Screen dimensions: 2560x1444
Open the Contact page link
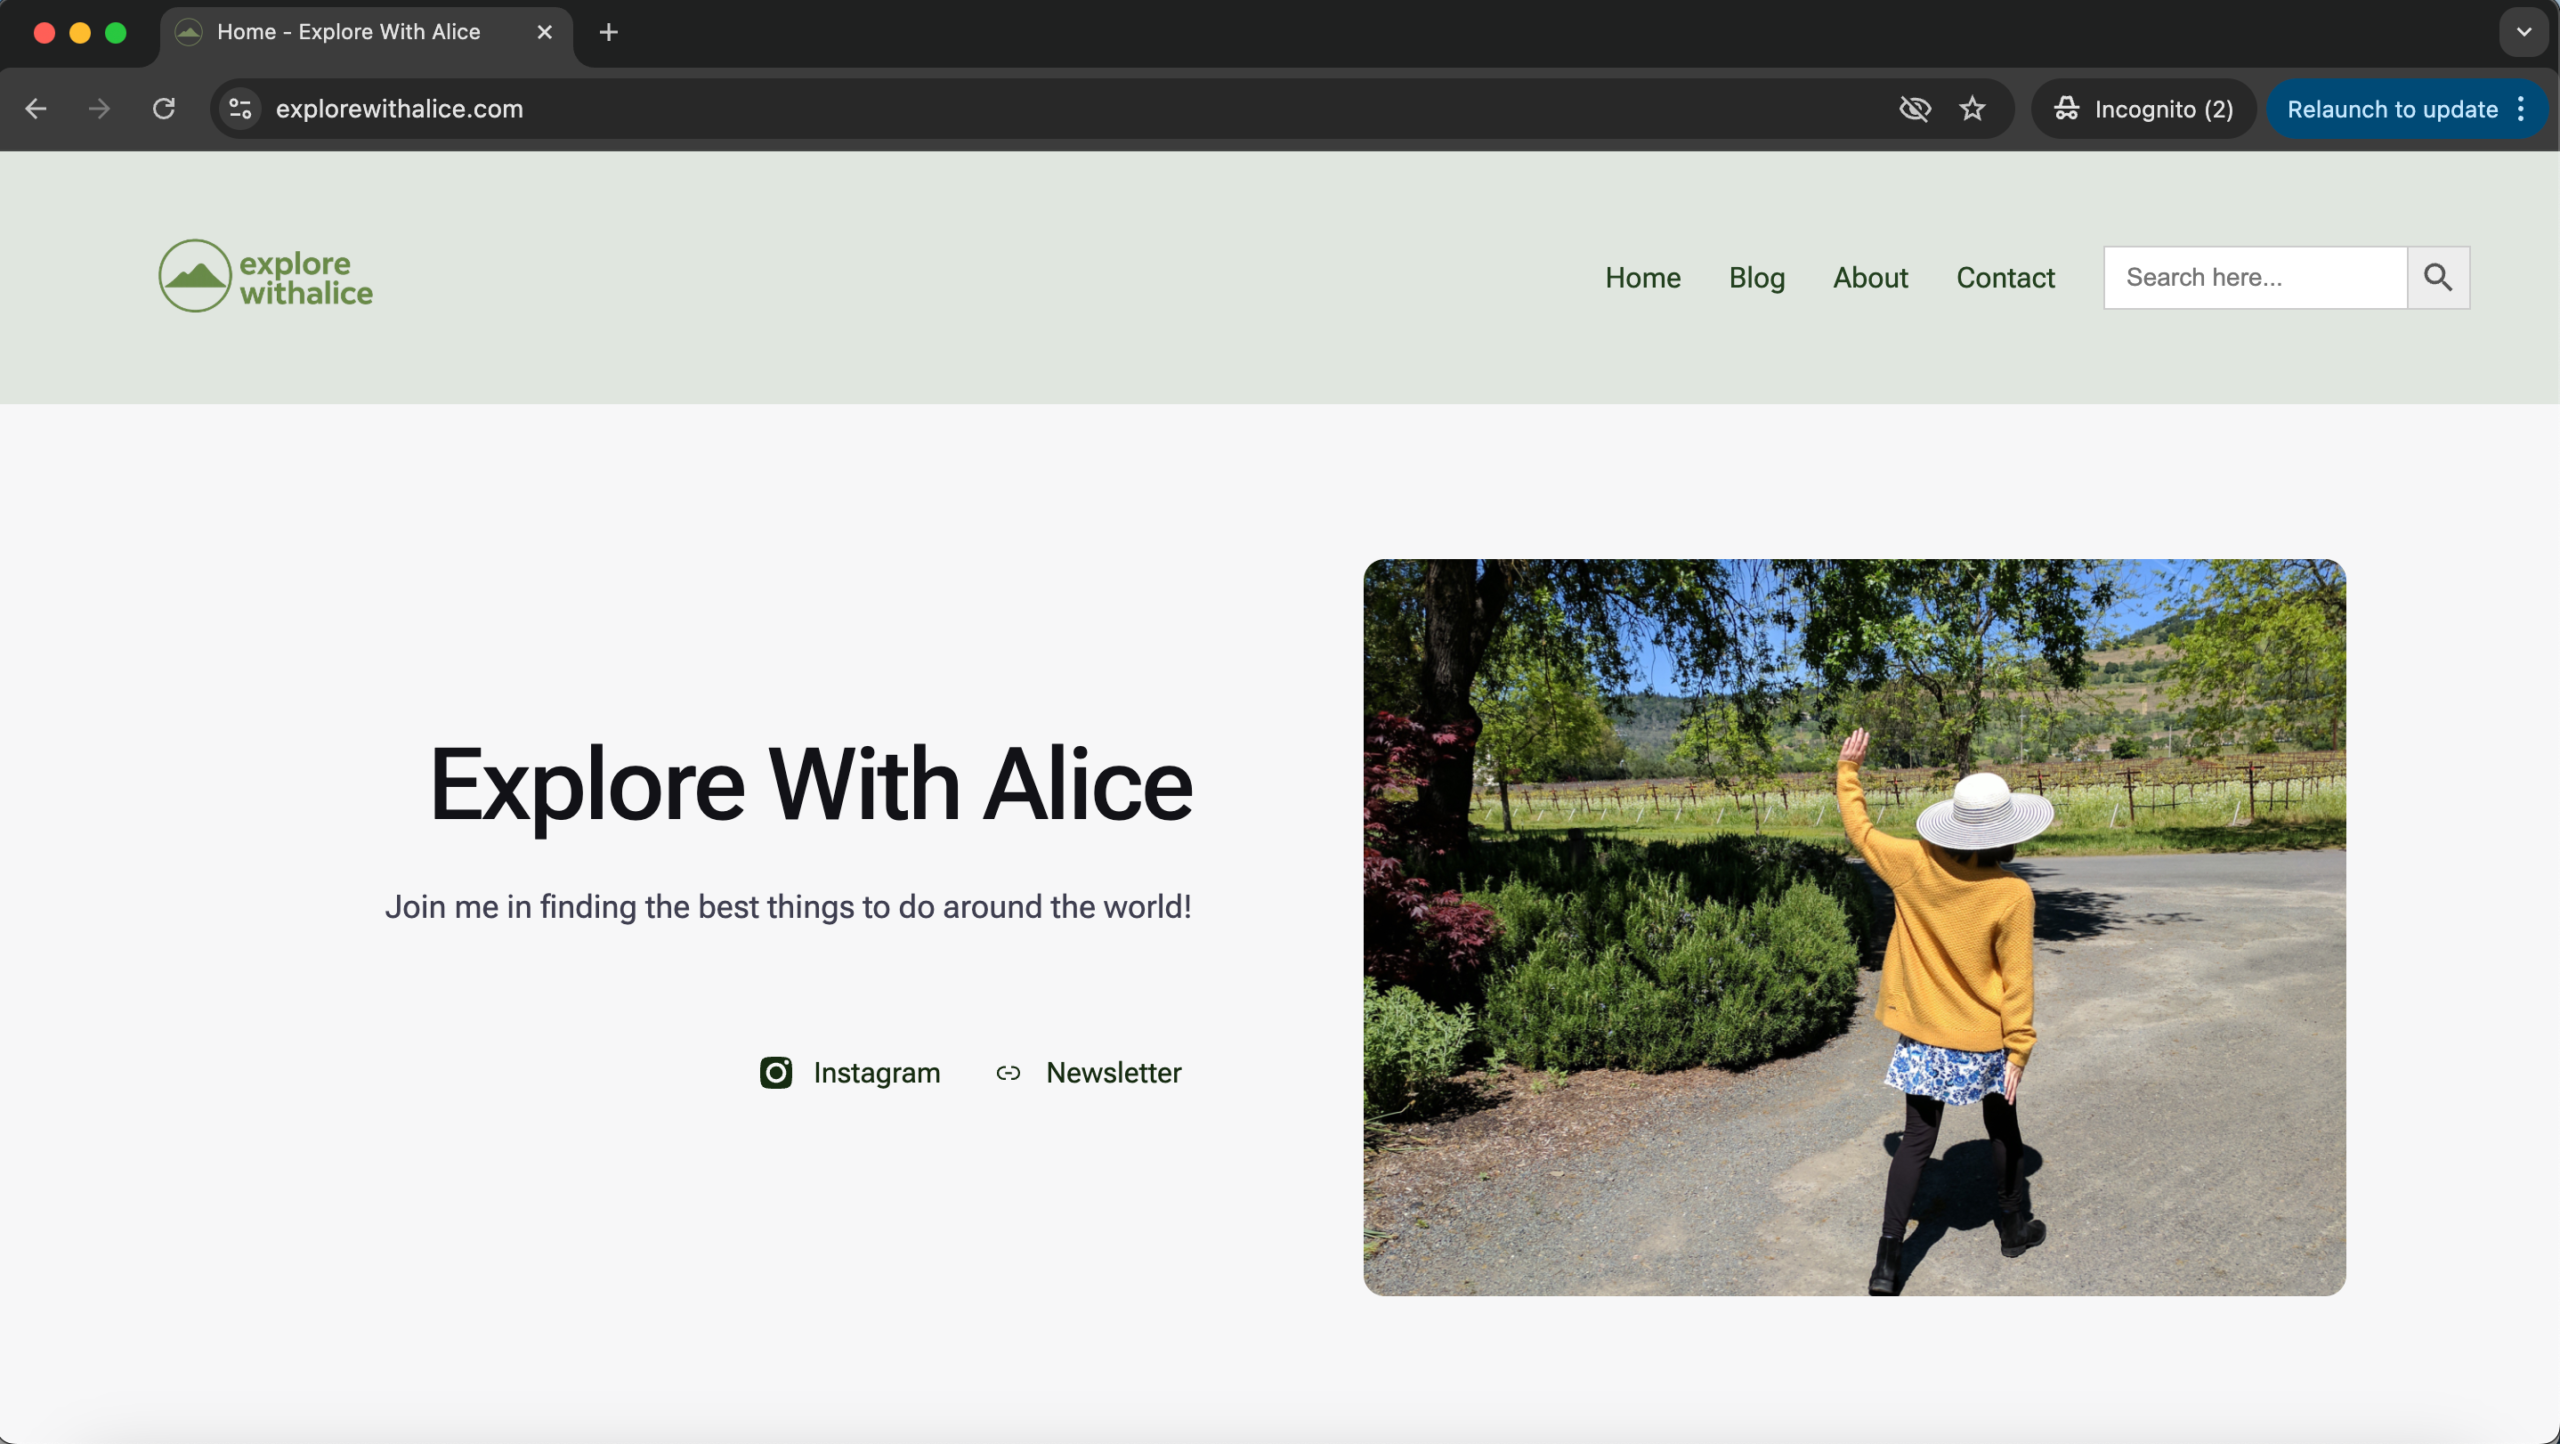pos(2005,277)
